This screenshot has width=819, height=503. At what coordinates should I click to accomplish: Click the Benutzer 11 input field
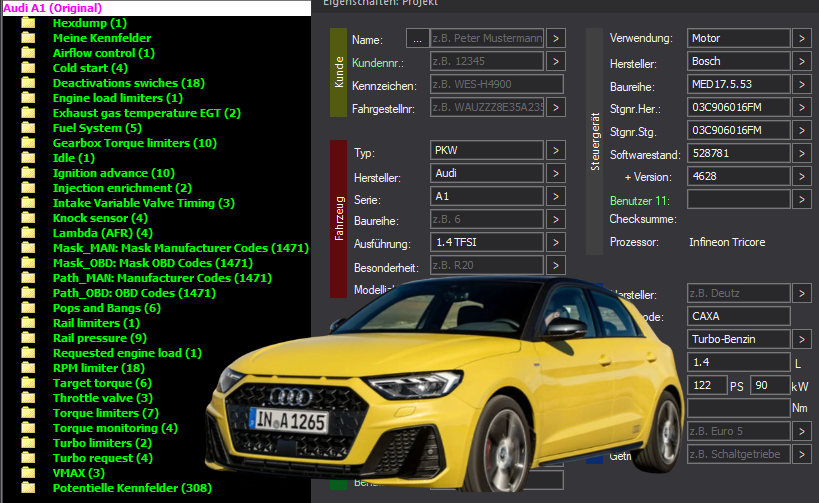point(739,199)
